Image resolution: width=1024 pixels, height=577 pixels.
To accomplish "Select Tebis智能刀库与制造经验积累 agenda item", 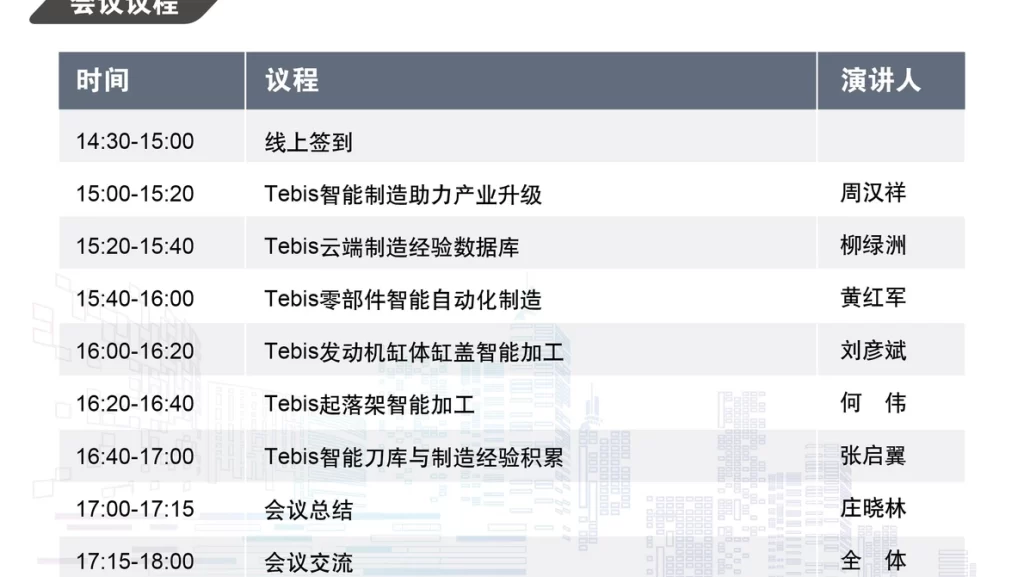I will click(x=414, y=456).
